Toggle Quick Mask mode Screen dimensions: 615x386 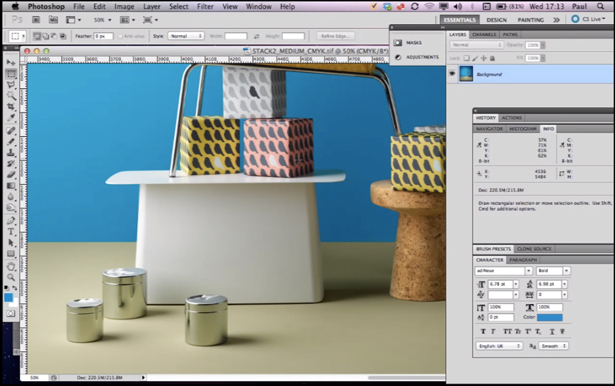[x=11, y=313]
